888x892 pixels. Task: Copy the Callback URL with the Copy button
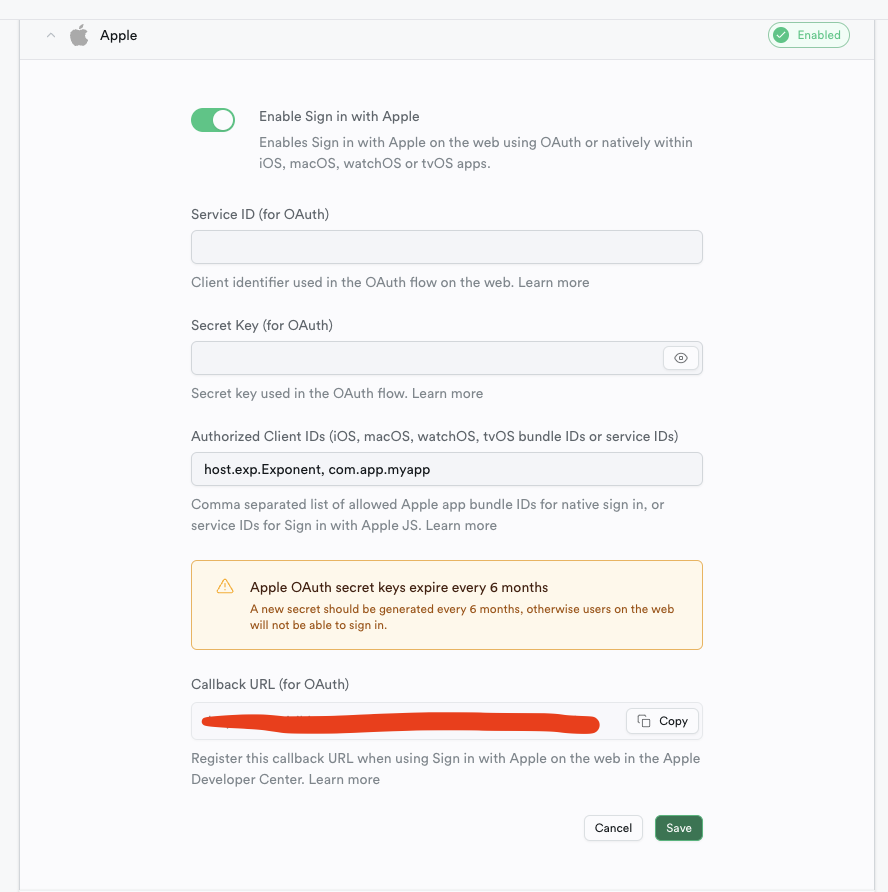click(x=662, y=720)
